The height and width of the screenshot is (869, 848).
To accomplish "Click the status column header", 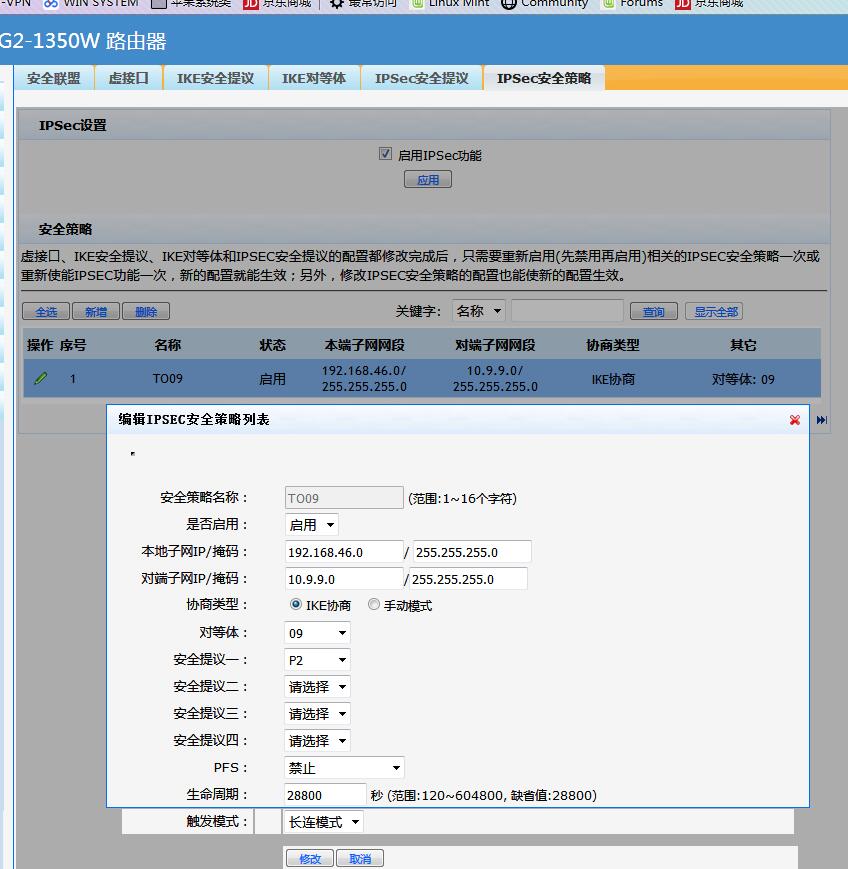I will pyautogui.click(x=272, y=345).
